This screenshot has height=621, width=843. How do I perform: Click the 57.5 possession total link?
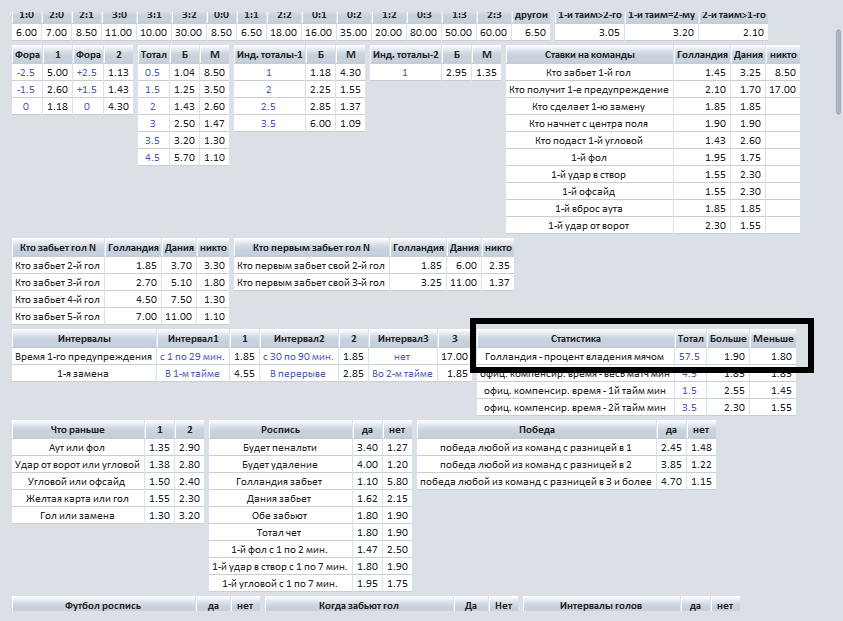pos(689,356)
